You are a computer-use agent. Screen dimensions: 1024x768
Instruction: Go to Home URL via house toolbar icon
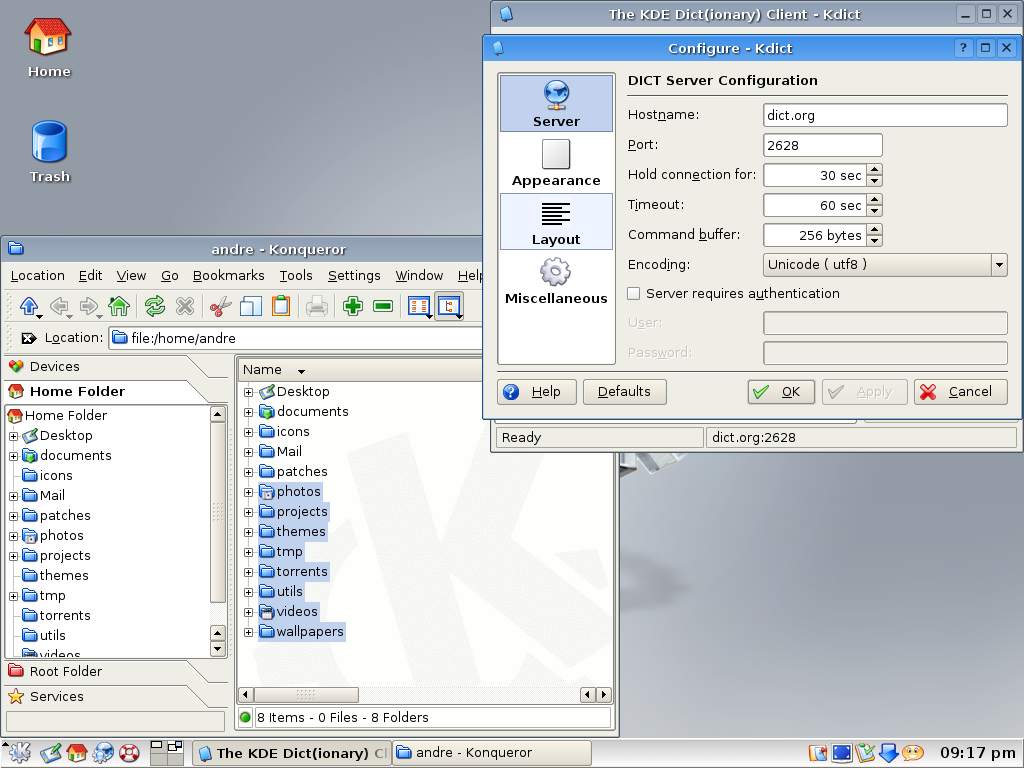coord(119,306)
